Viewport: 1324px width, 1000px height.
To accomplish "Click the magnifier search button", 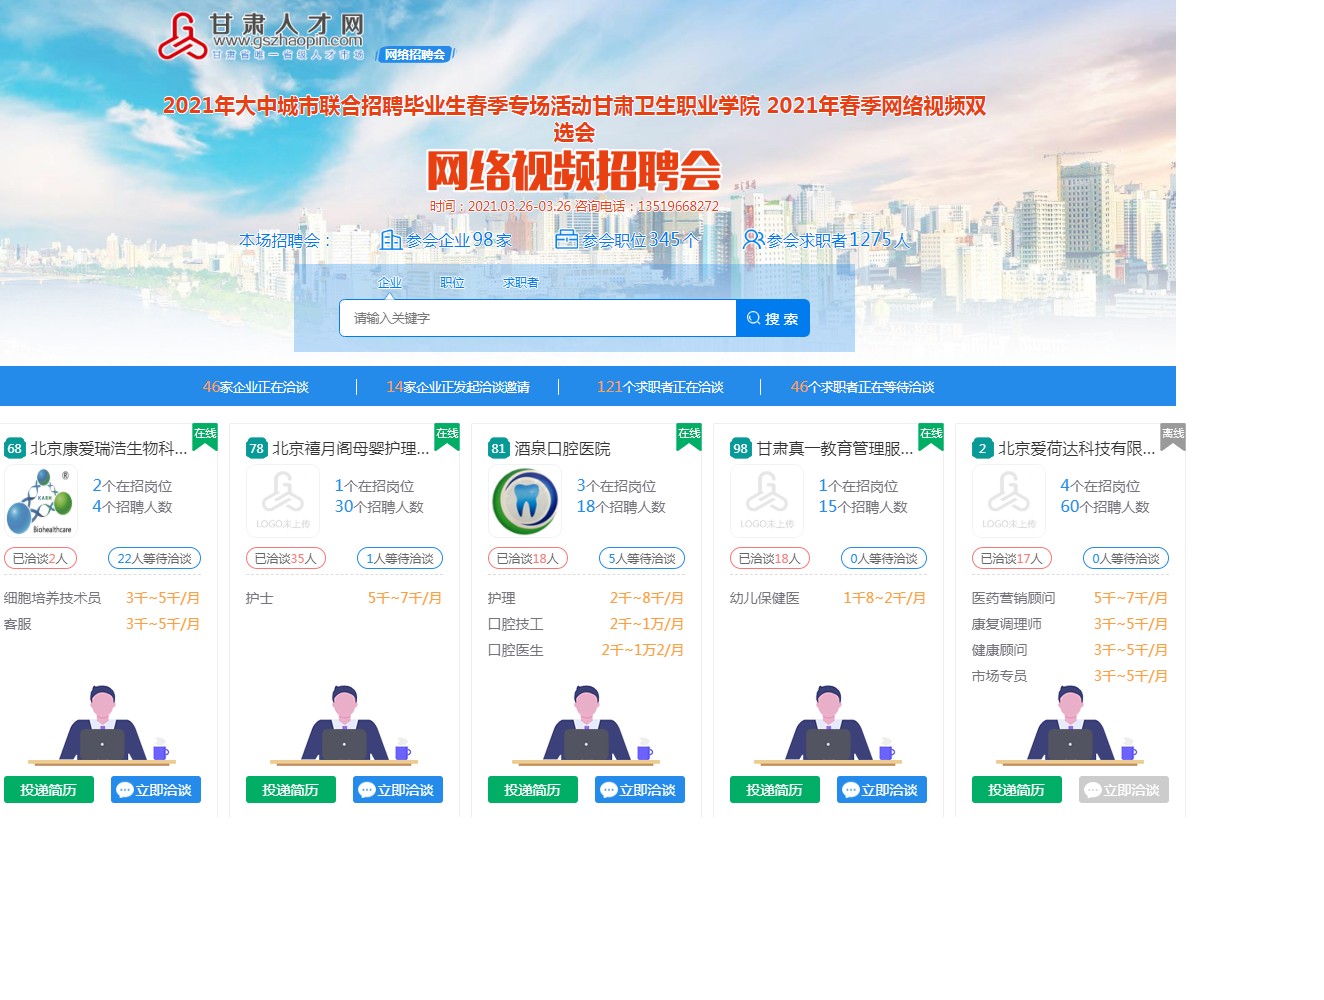I will (x=772, y=318).
